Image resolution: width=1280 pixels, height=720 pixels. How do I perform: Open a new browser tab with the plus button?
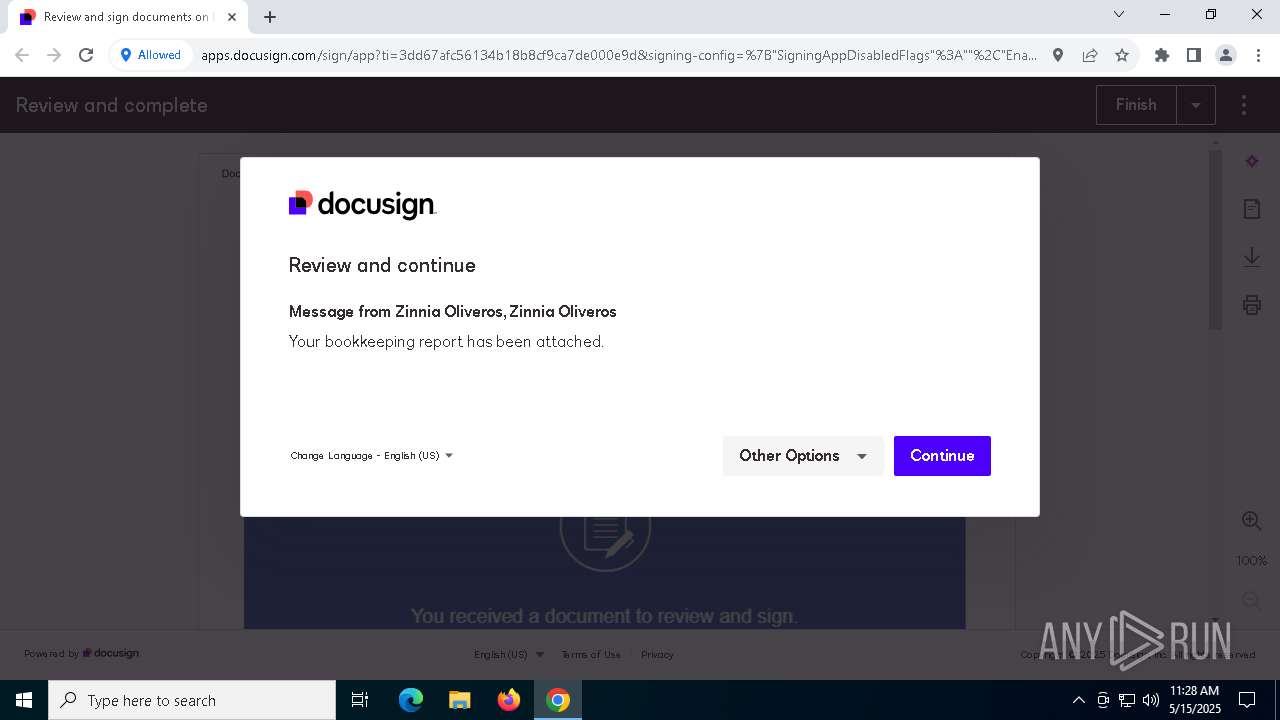[270, 17]
